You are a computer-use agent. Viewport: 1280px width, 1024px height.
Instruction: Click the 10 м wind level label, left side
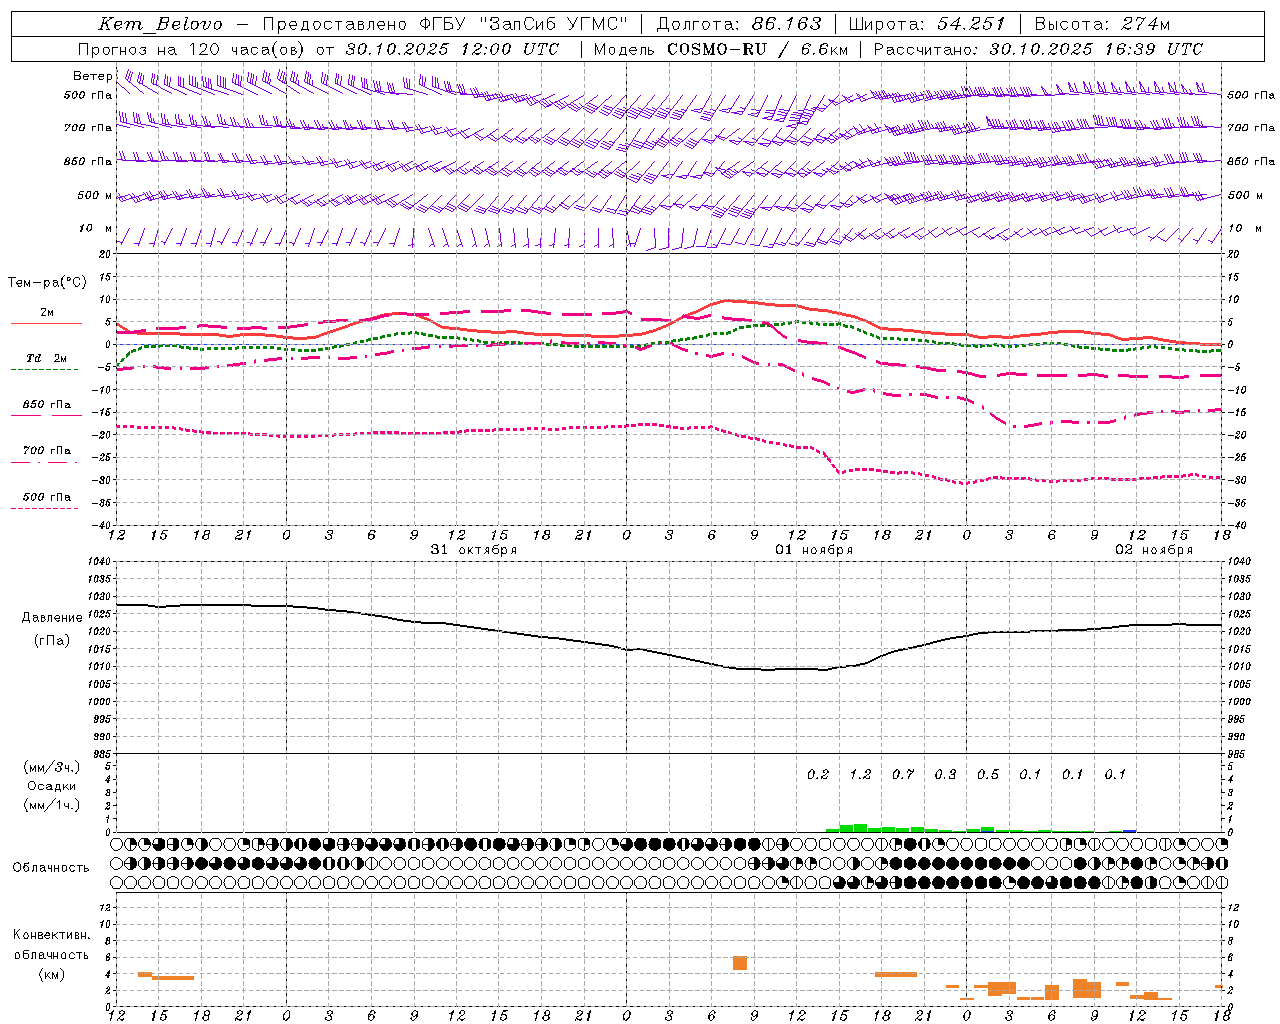tap(96, 229)
